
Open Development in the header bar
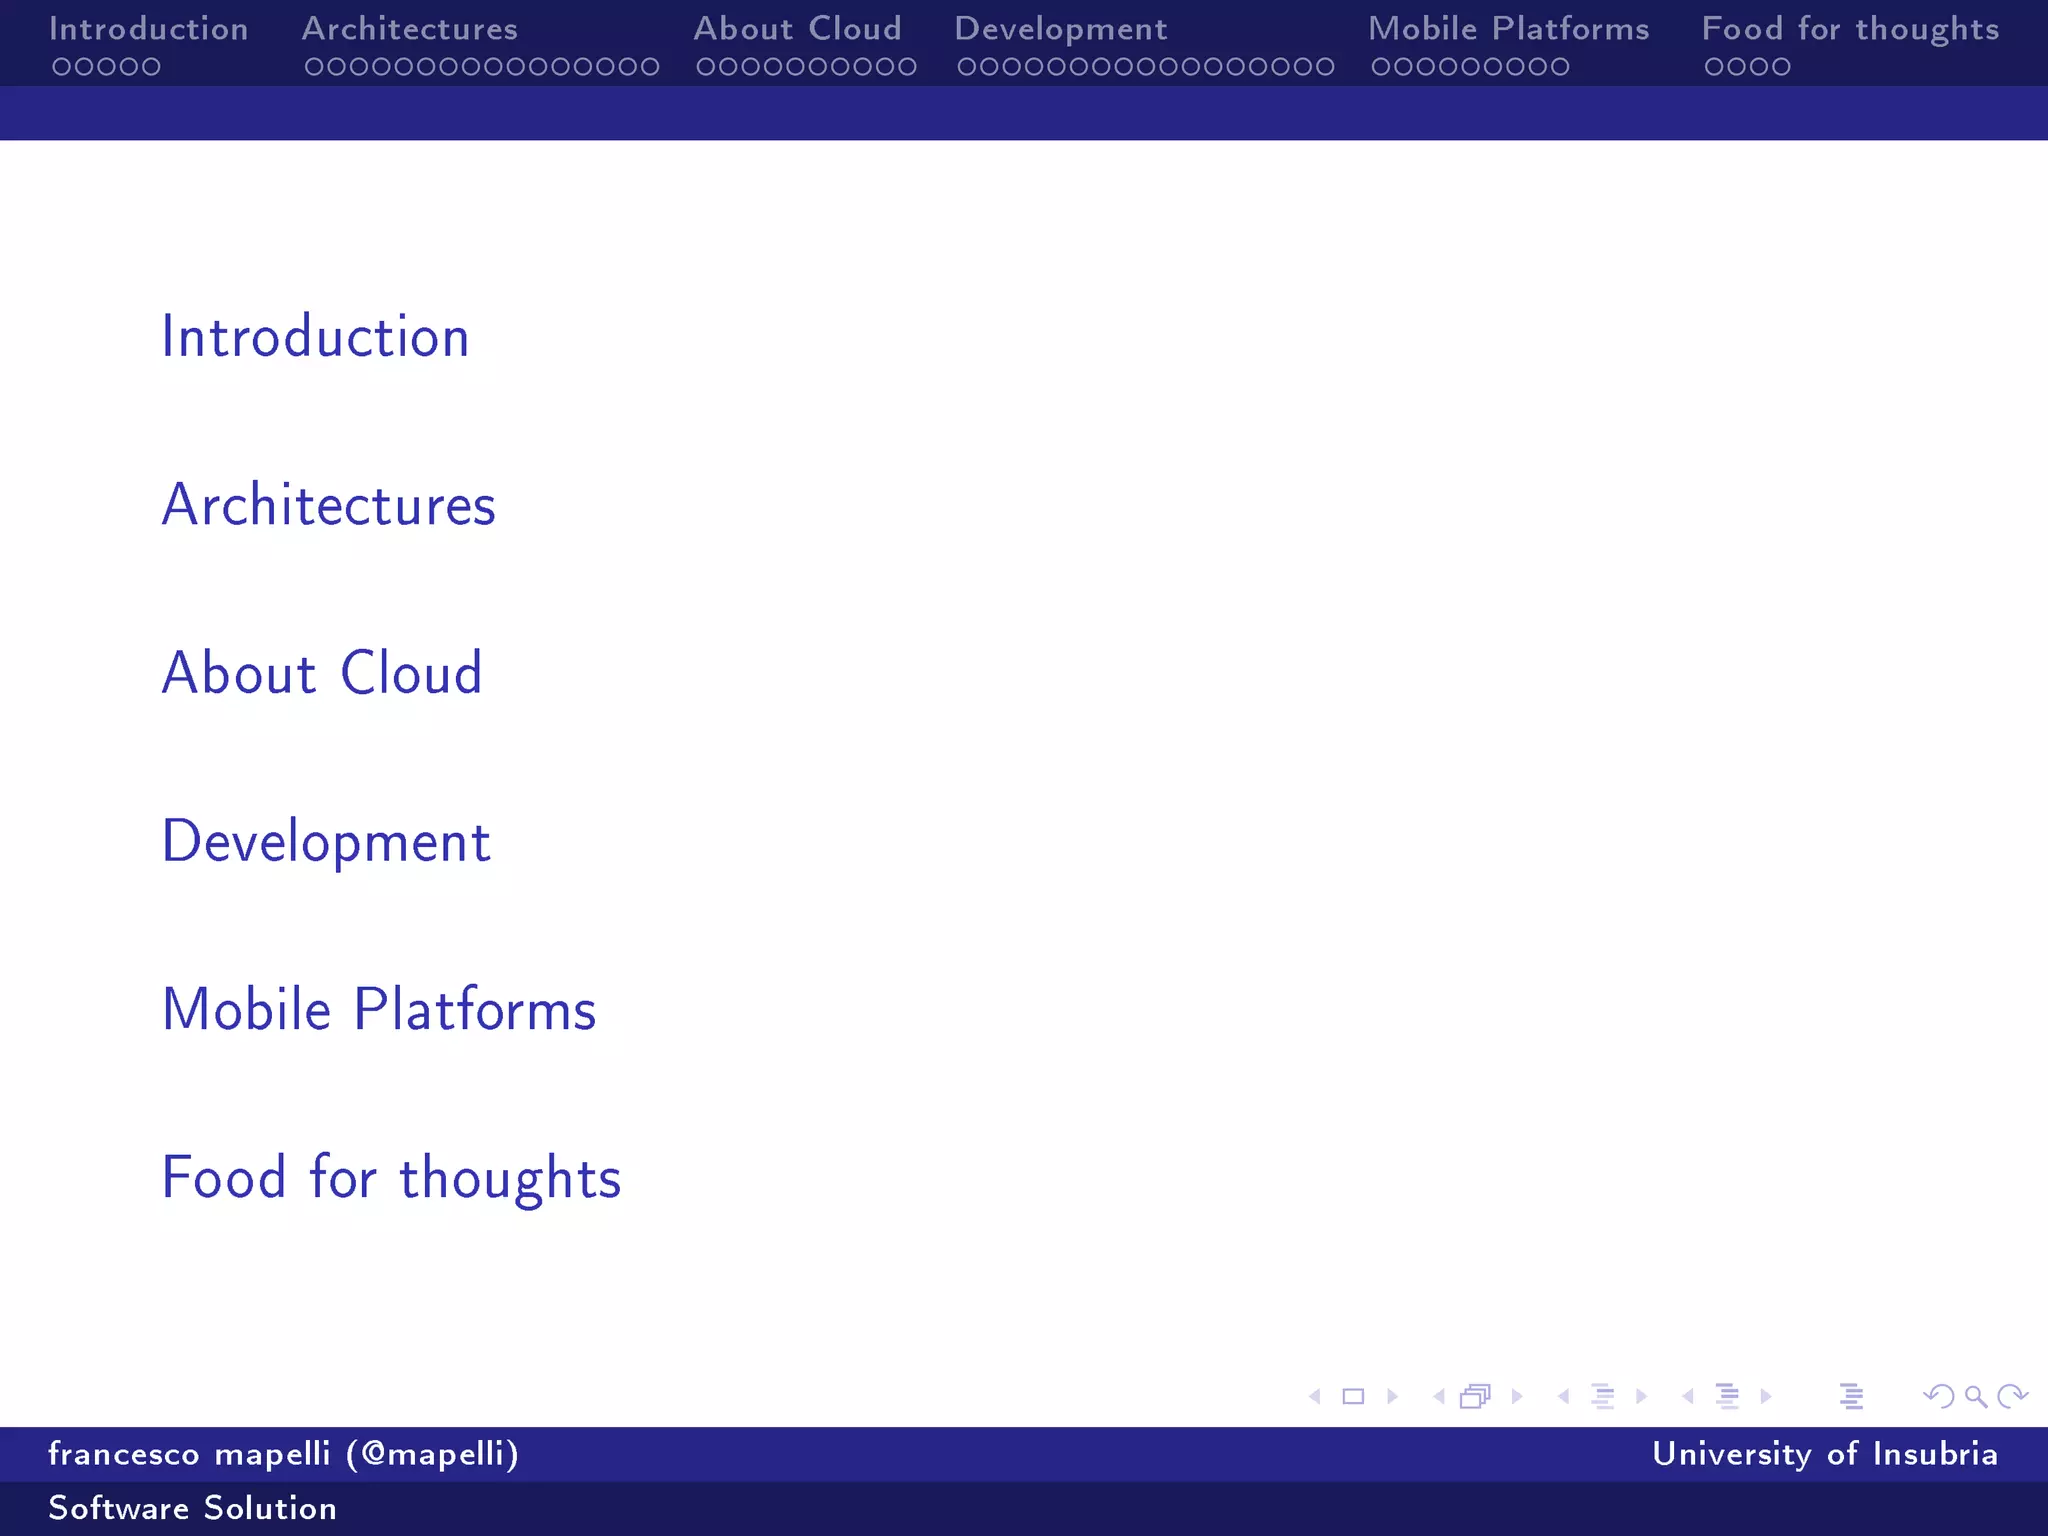(1061, 29)
